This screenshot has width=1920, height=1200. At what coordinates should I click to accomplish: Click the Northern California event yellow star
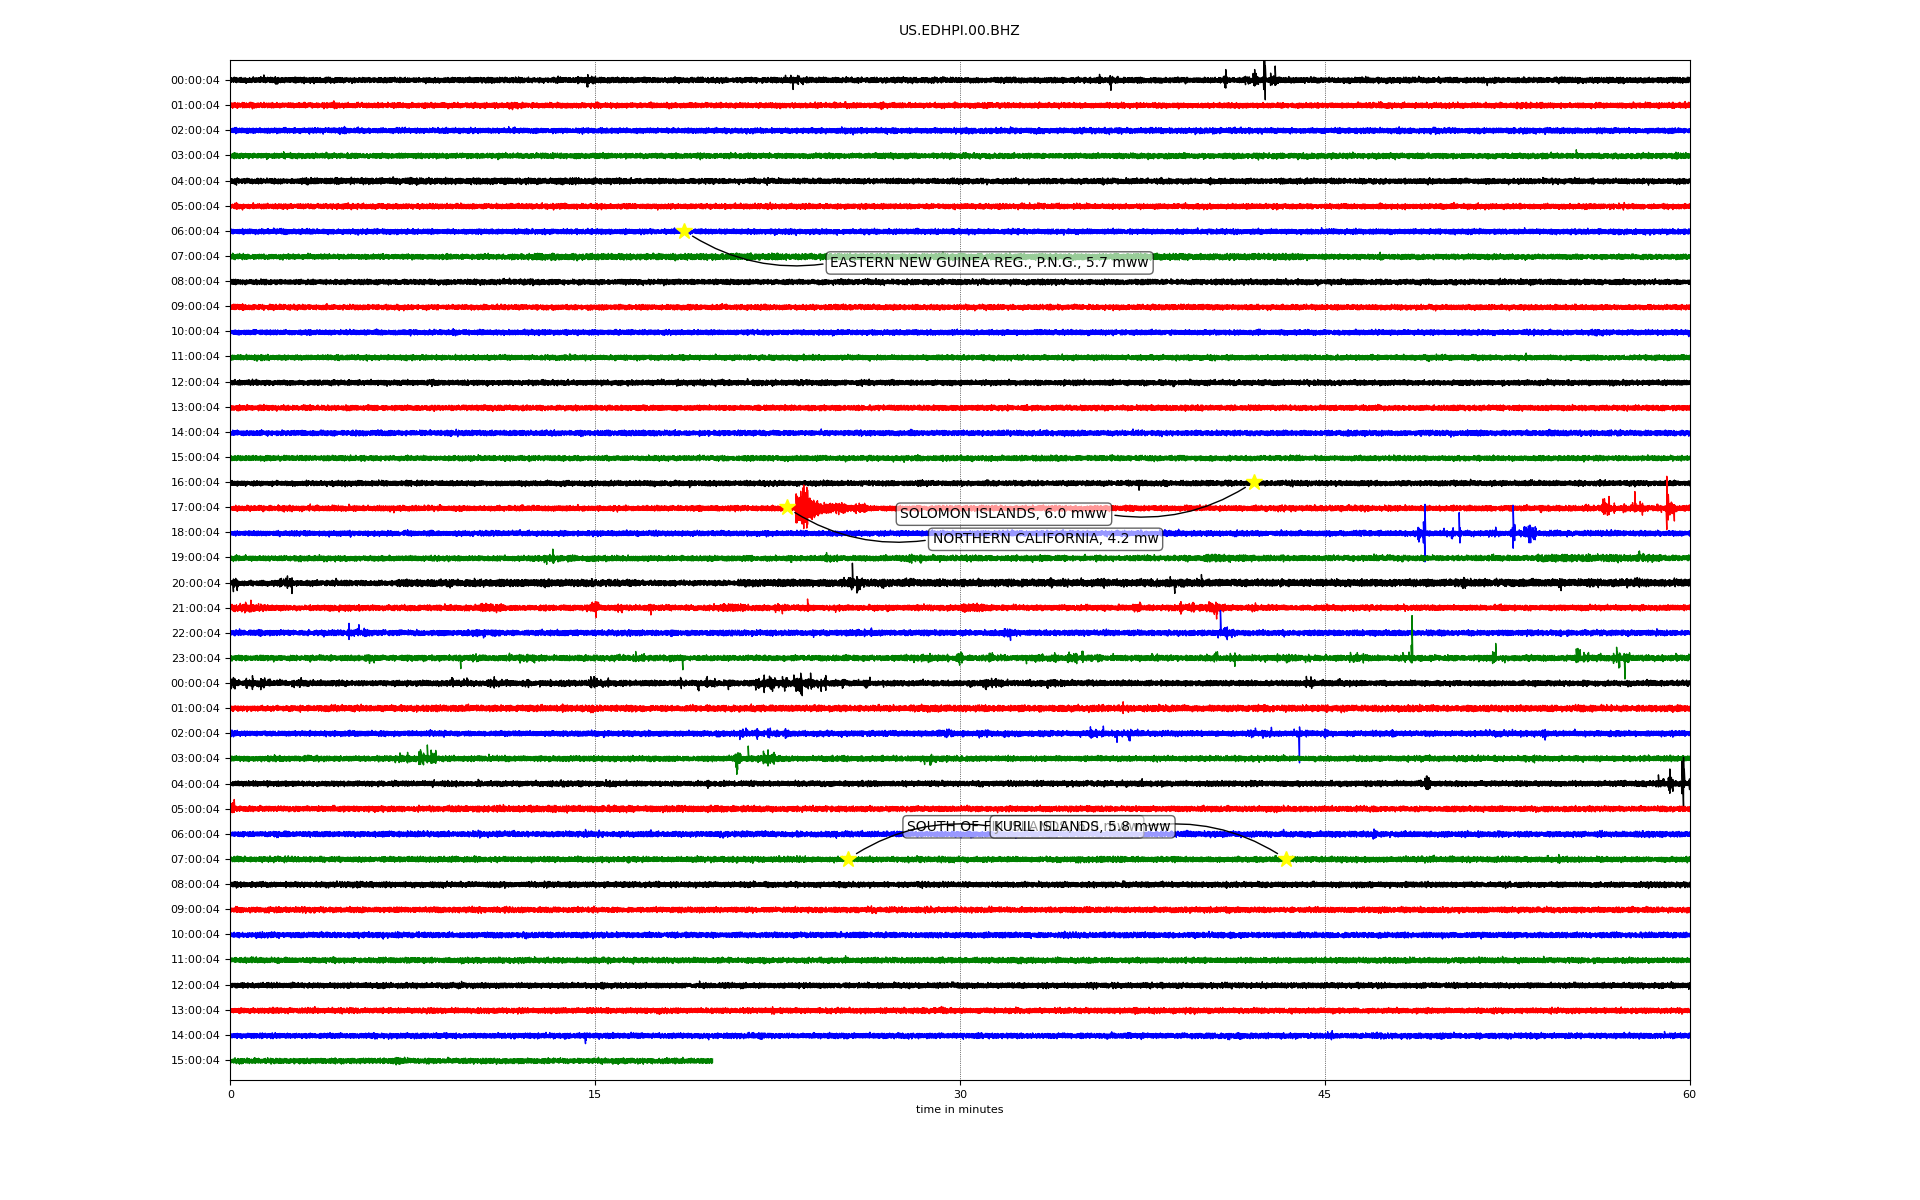click(x=787, y=507)
